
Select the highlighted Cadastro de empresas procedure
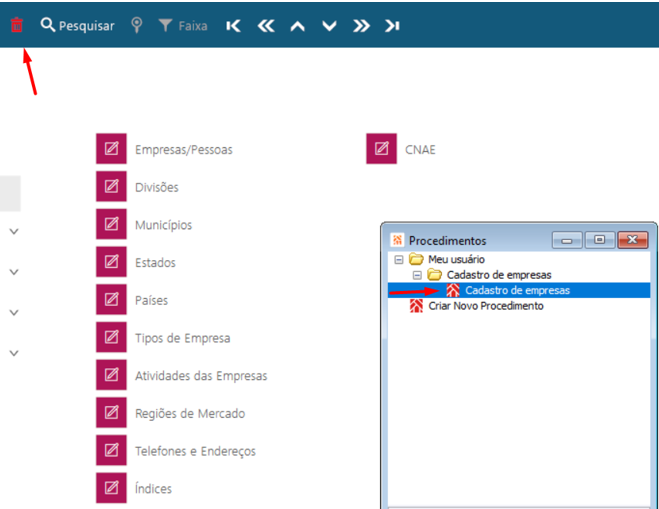pyautogui.click(x=519, y=290)
